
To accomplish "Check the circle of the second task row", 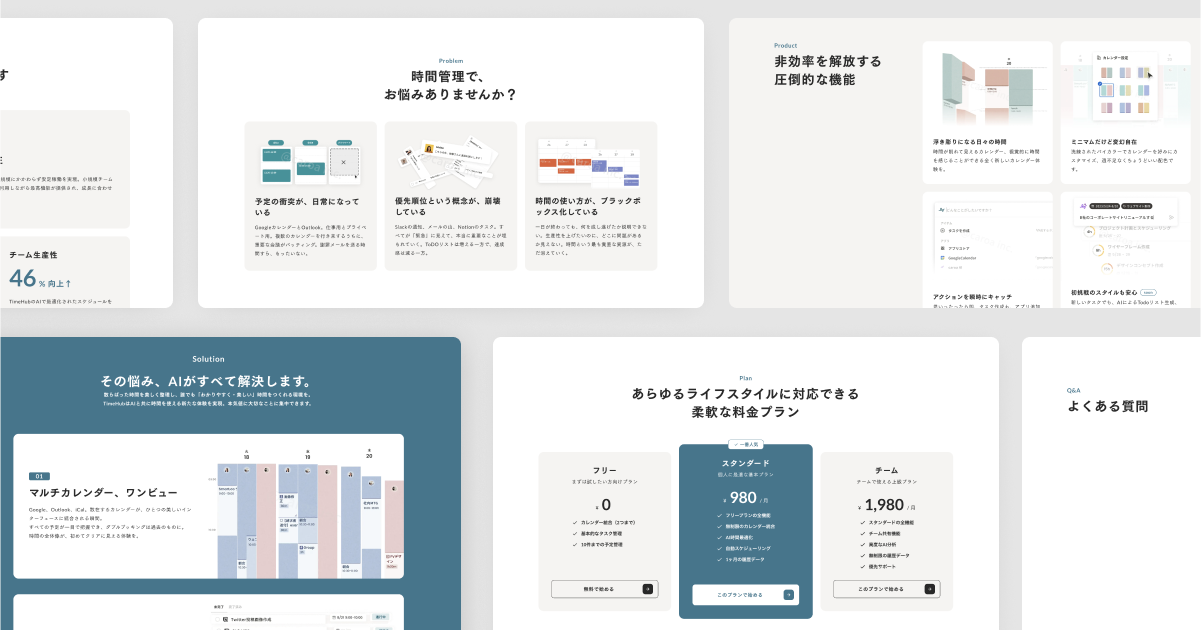I will [x=218, y=628].
